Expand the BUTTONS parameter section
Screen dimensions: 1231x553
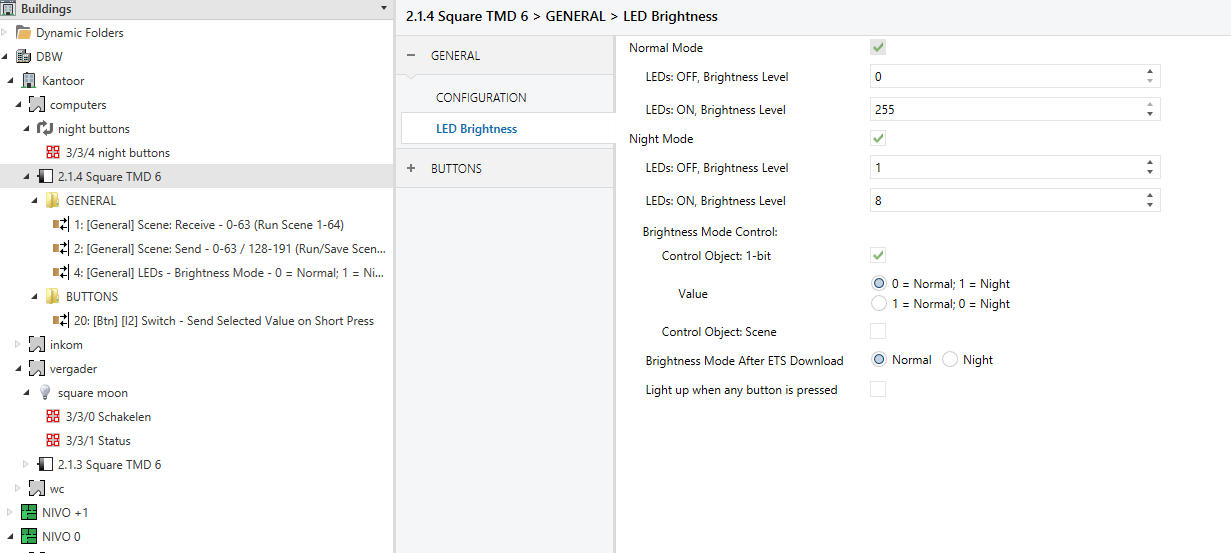point(411,169)
